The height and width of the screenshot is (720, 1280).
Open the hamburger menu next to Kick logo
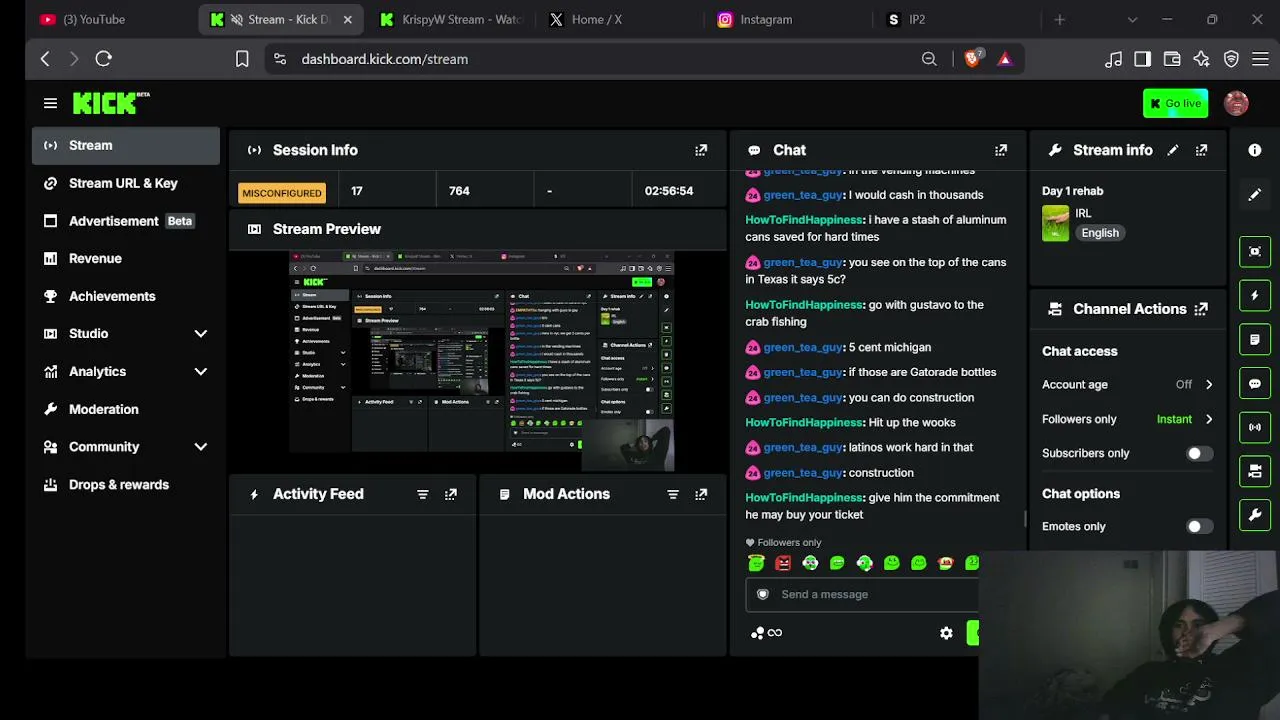click(x=50, y=103)
